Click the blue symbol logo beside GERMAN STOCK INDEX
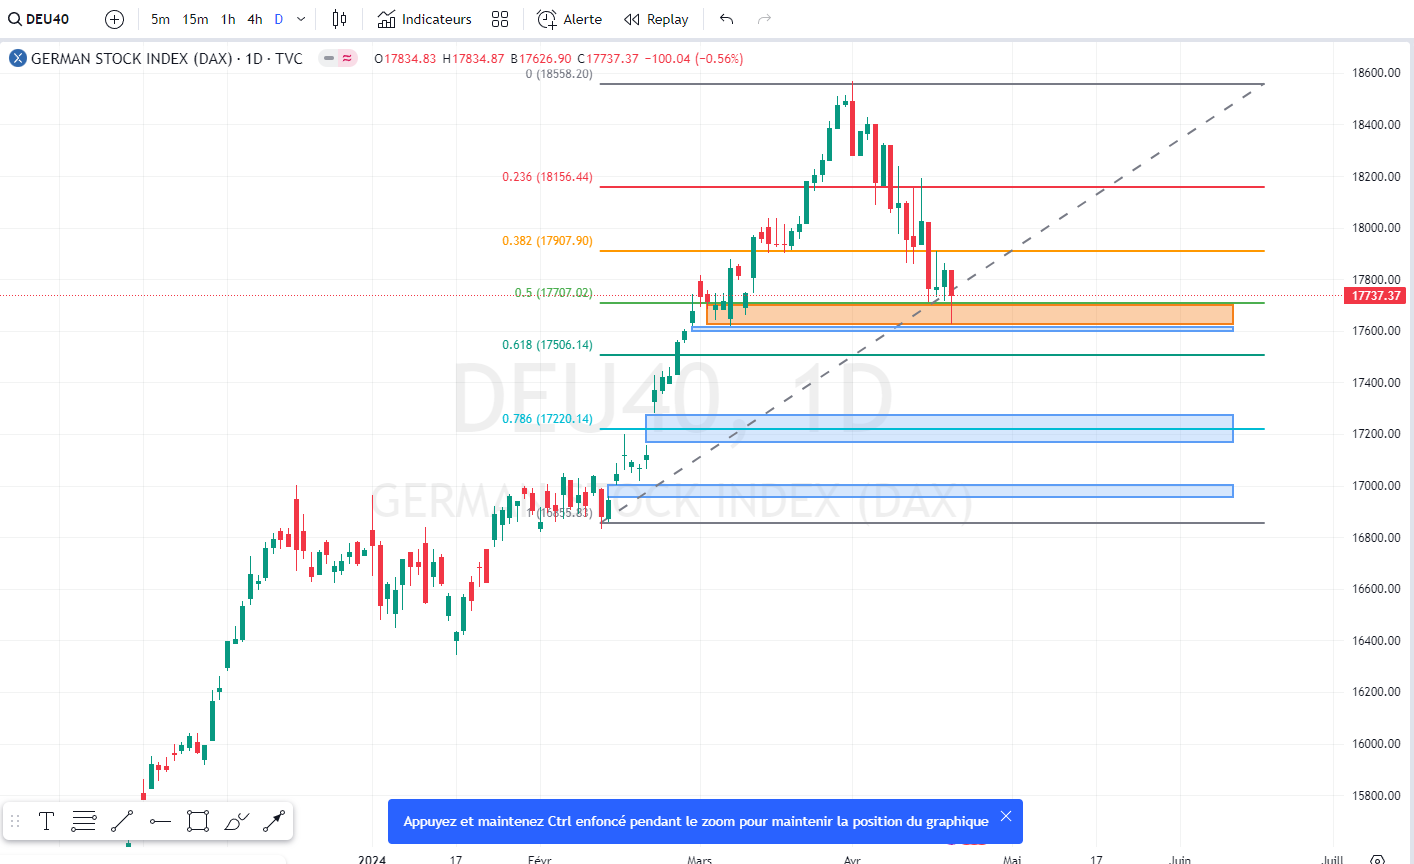This screenshot has width=1414, height=864. coord(18,58)
